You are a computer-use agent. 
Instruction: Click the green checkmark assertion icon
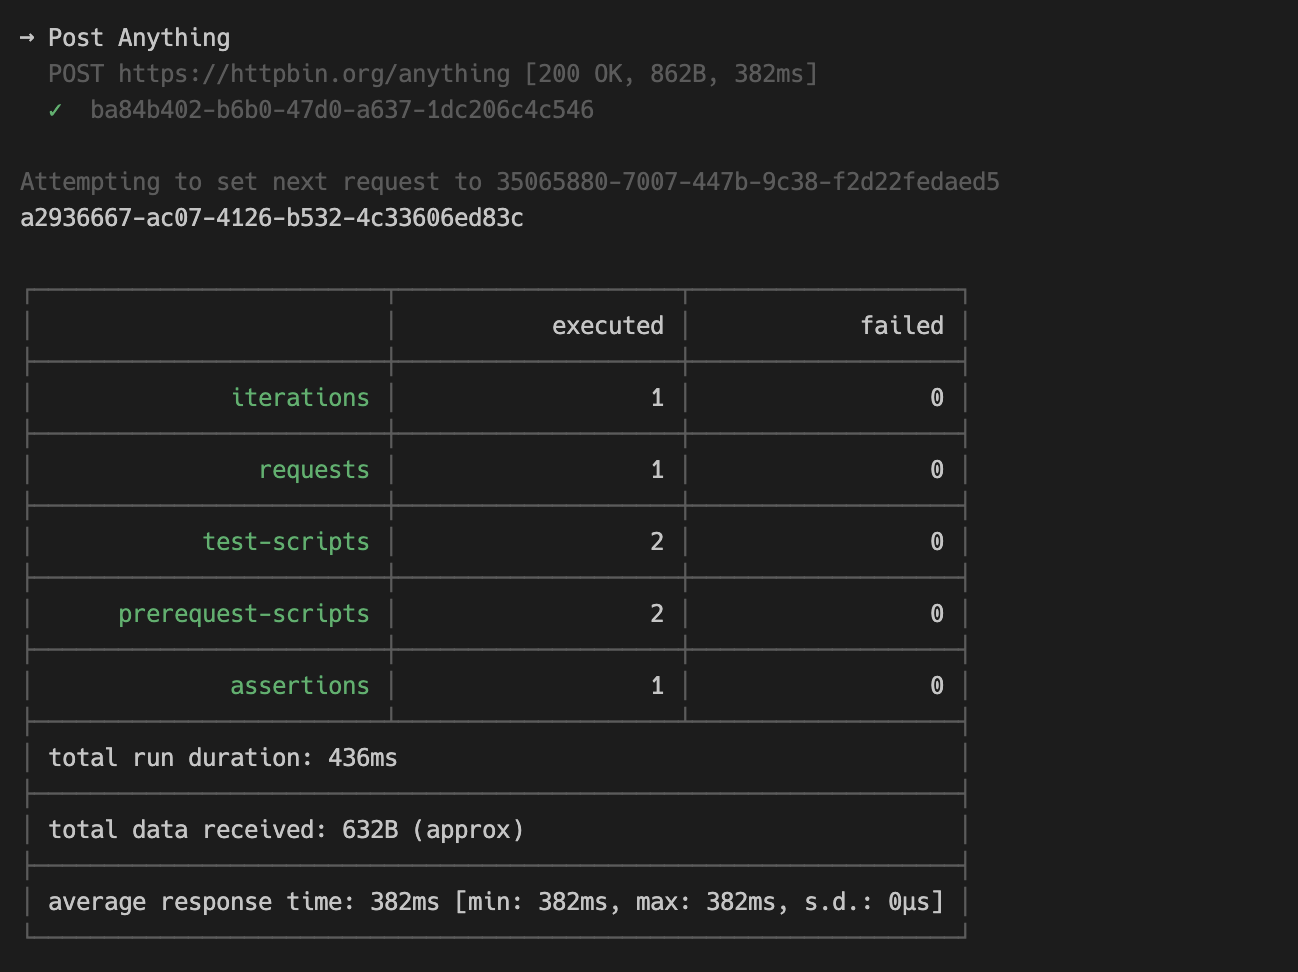[55, 109]
